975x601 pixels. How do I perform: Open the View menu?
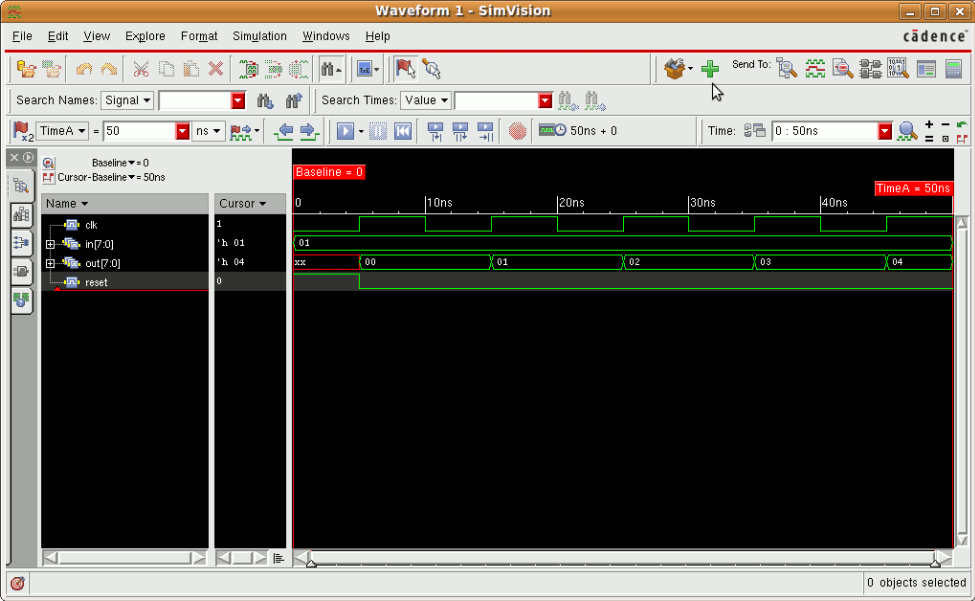click(96, 36)
